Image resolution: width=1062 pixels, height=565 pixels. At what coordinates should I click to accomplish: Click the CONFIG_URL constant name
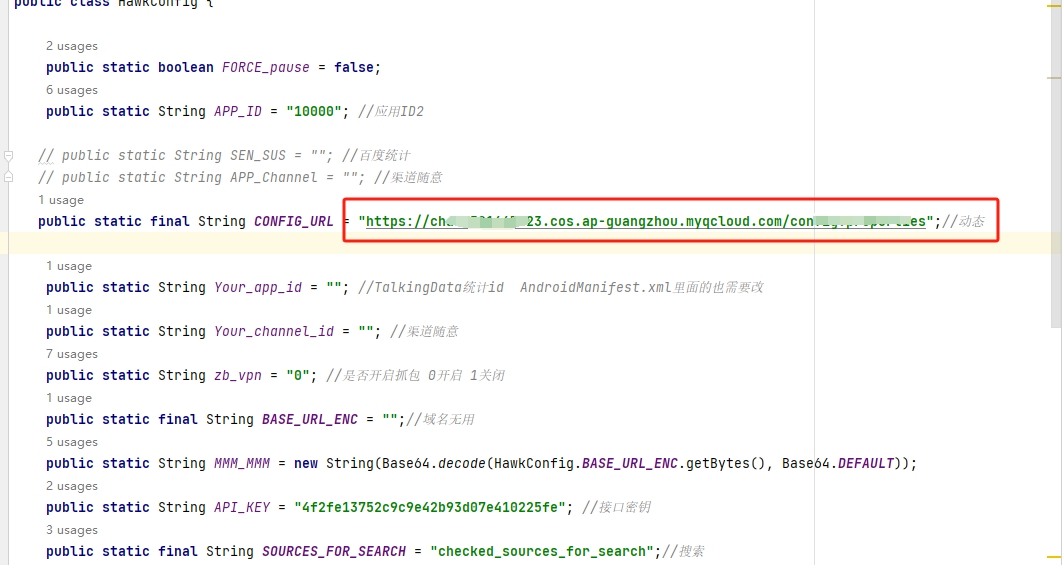point(293,222)
